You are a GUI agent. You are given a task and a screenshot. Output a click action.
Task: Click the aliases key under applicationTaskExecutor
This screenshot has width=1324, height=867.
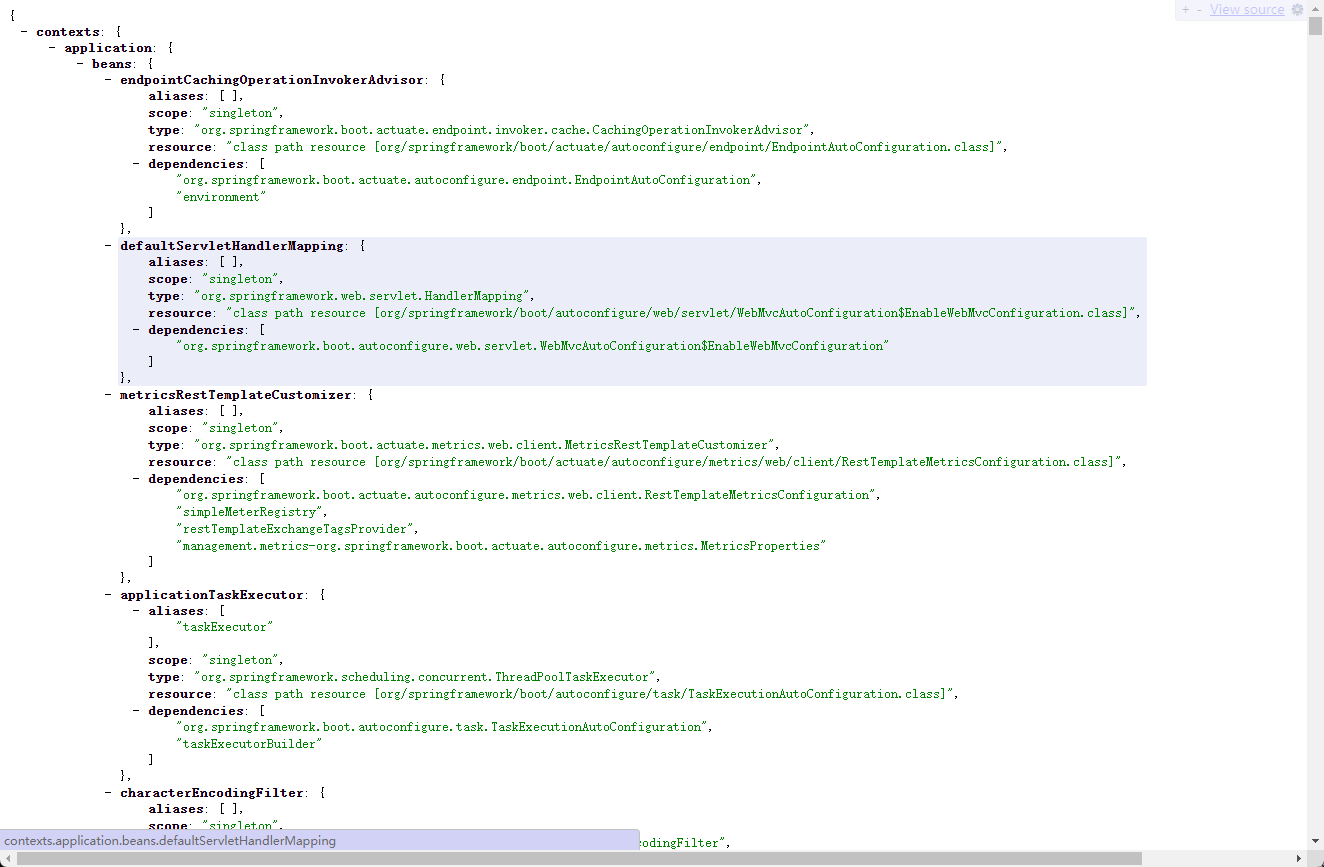click(x=176, y=611)
